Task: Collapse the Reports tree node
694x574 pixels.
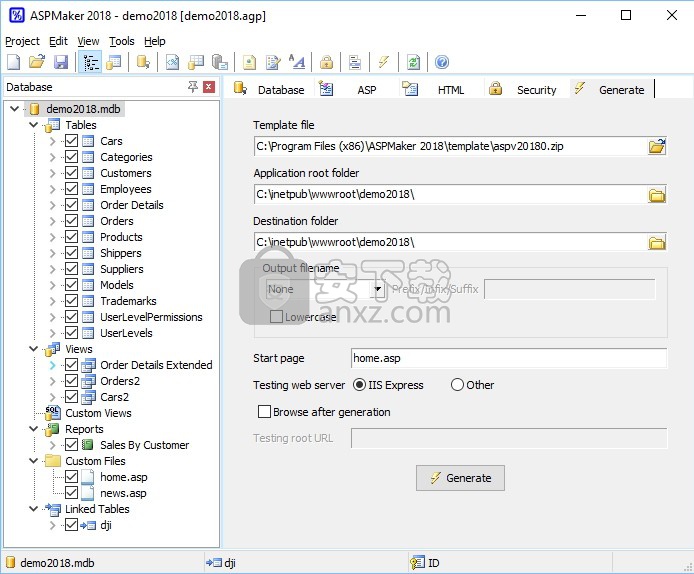Action: pyautogui.click(x=34, y=429)
